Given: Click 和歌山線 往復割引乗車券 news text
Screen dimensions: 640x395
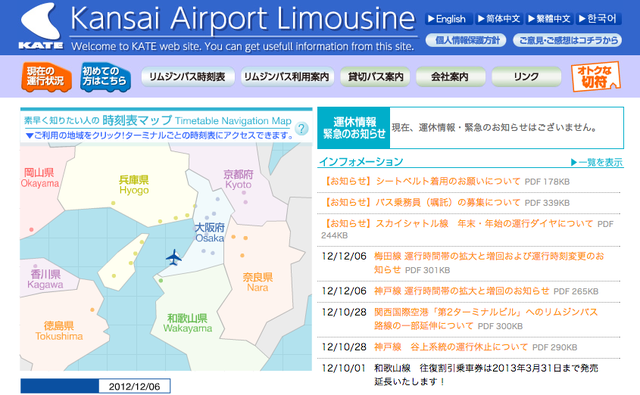Looking at the screenshot, I should tap(486, 375).
